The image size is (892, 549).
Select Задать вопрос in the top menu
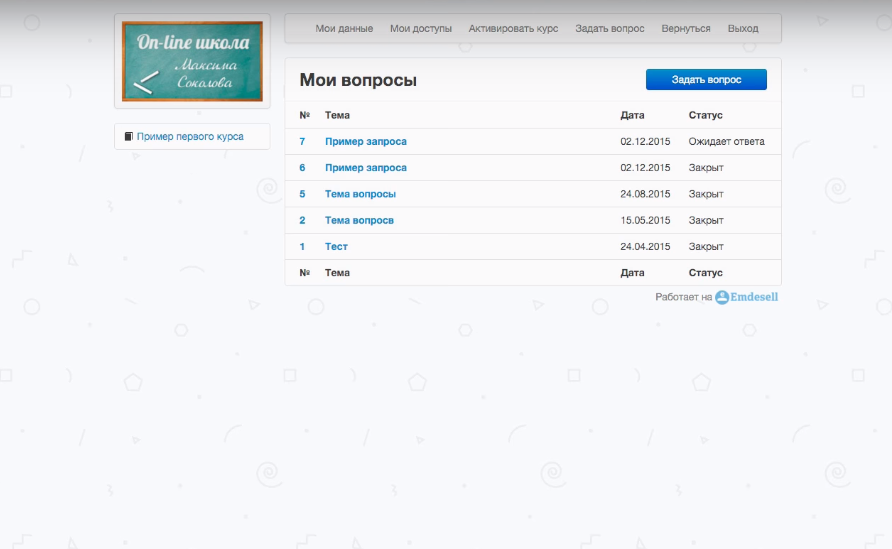[x=610, y=28]
